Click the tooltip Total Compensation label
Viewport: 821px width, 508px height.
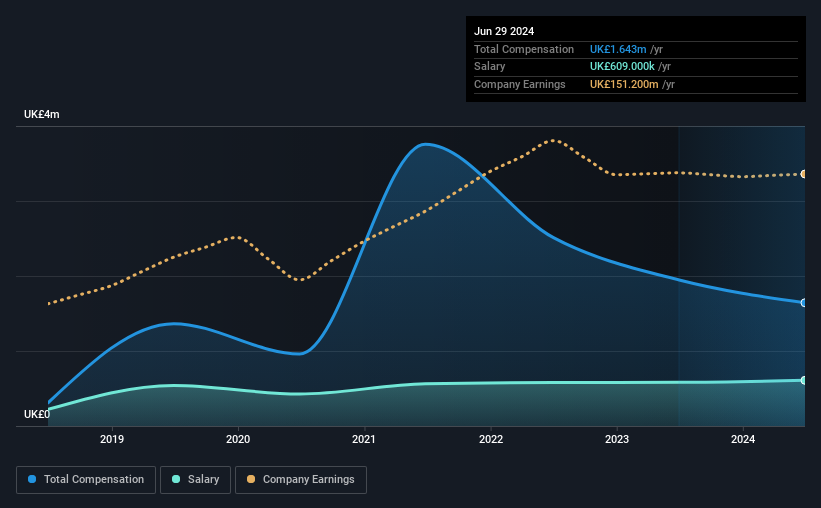click(x=524, y=49)
